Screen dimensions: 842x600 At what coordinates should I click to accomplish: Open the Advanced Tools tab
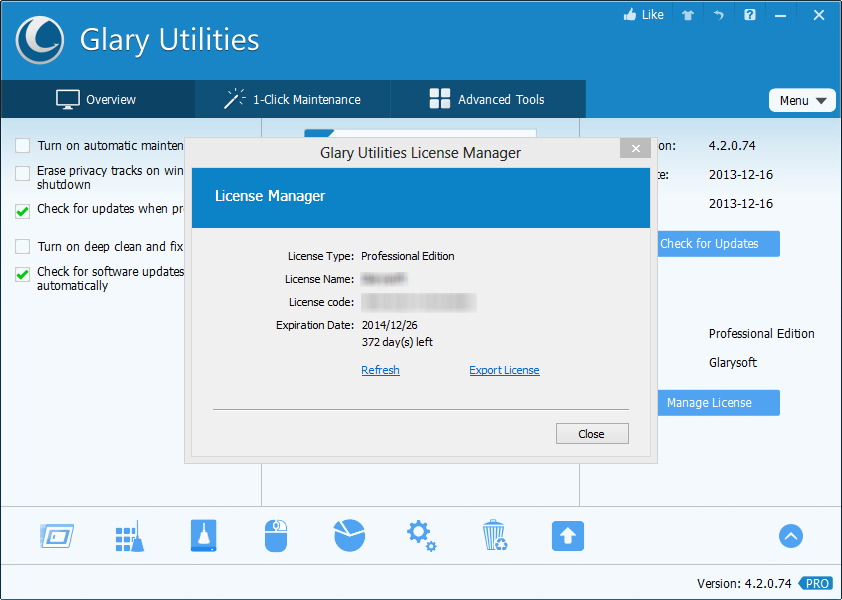click(487, 99)
